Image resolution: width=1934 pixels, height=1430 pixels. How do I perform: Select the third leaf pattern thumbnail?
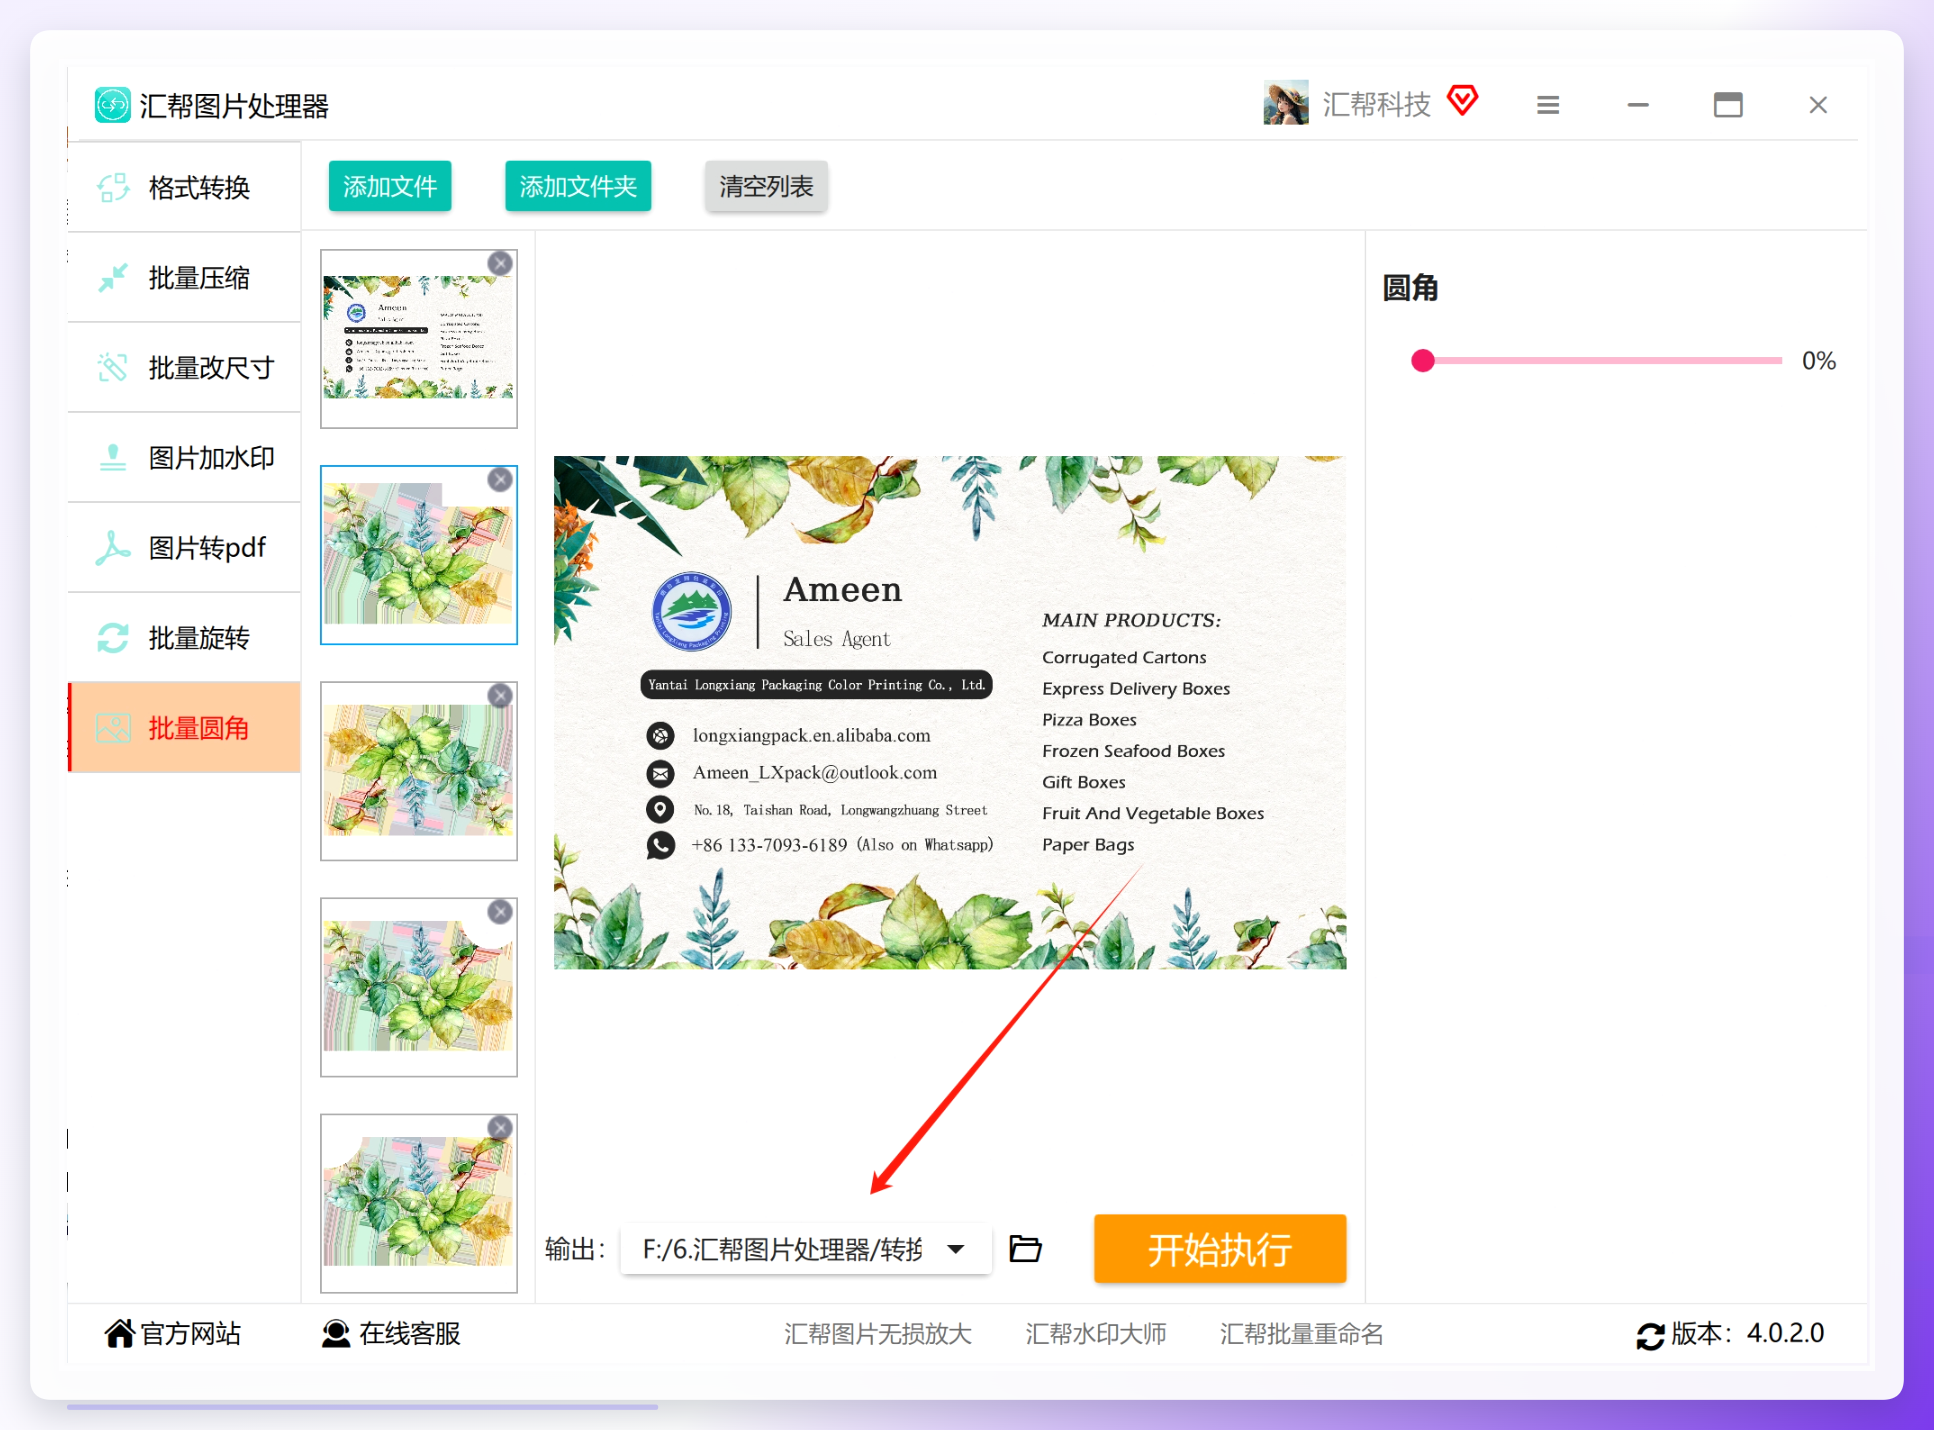click(x=419, y=771)
